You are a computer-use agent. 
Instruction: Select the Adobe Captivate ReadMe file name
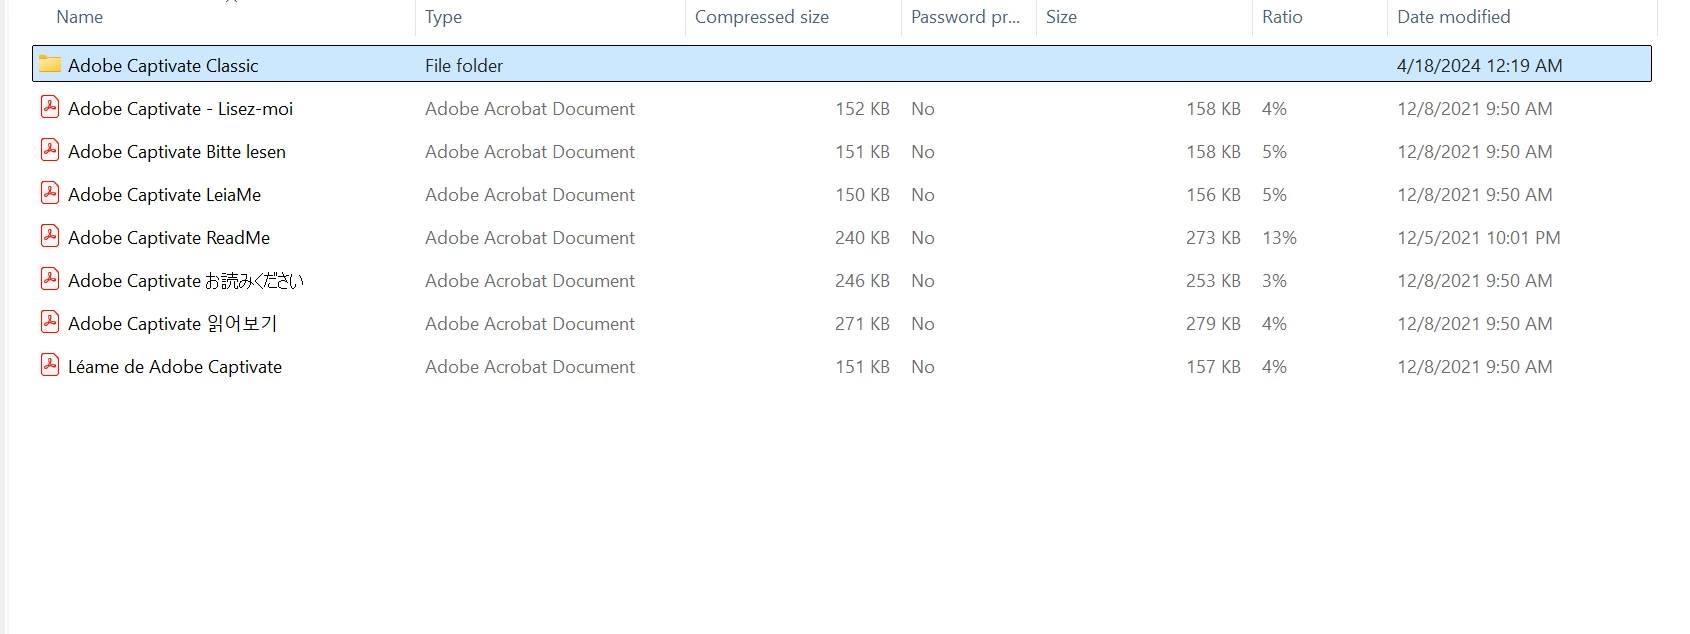coord(169,237)
